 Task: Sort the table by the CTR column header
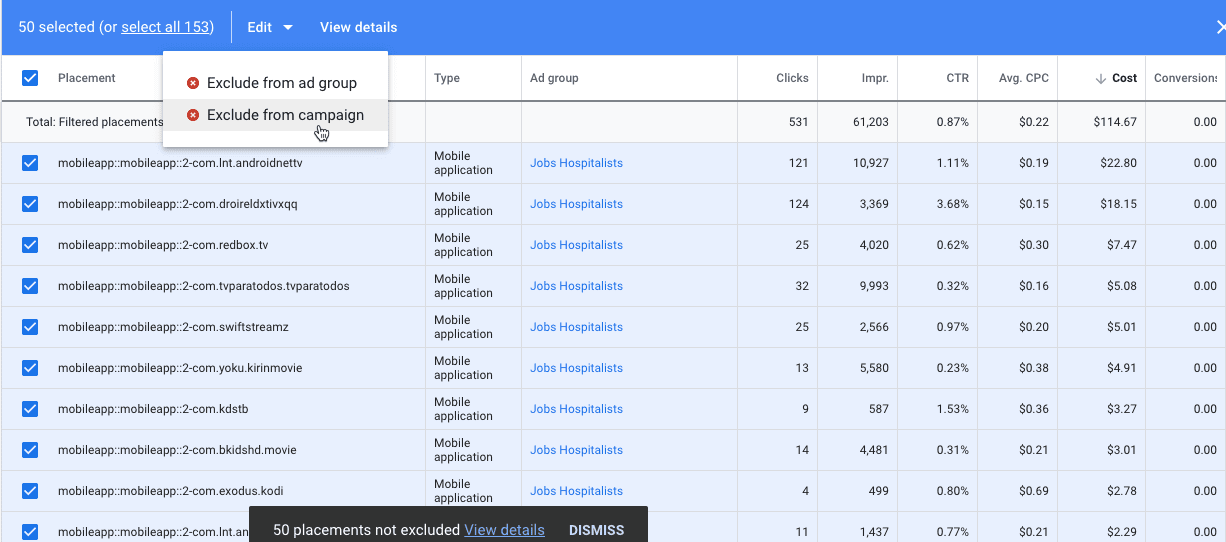(x=957, y=78)
